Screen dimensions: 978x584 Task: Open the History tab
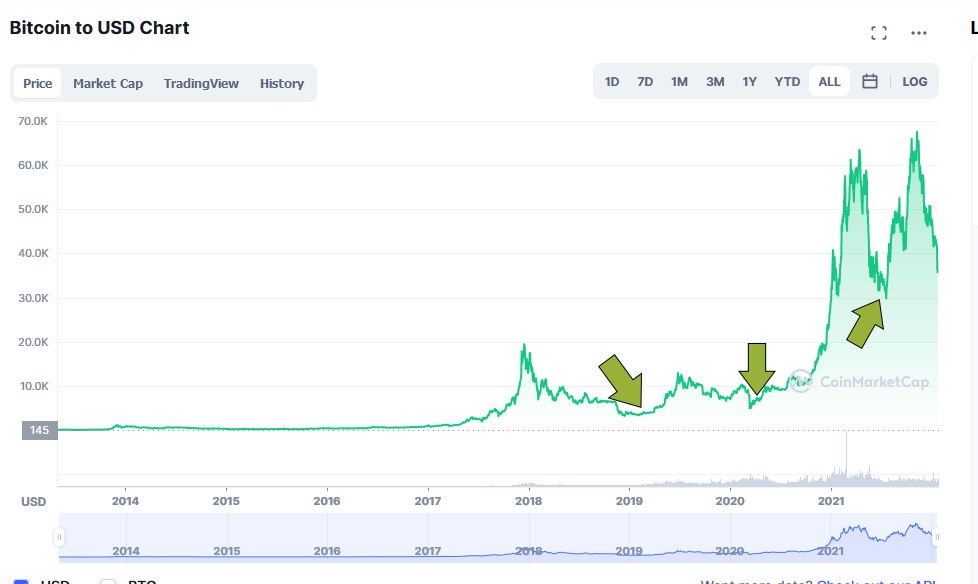282,83
